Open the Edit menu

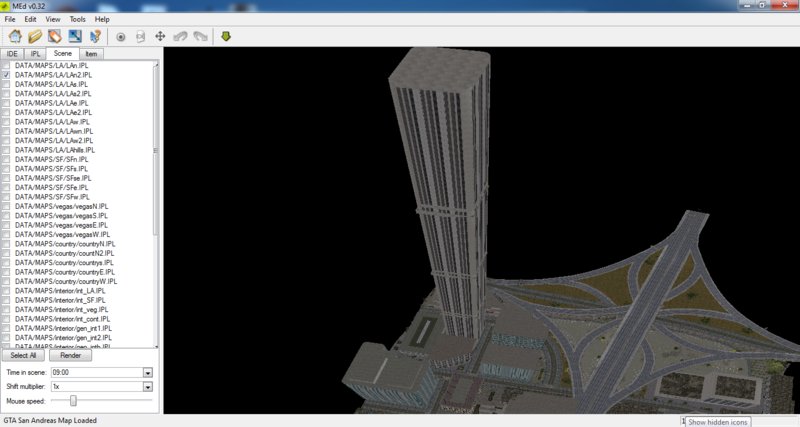(x=30, y=19)
